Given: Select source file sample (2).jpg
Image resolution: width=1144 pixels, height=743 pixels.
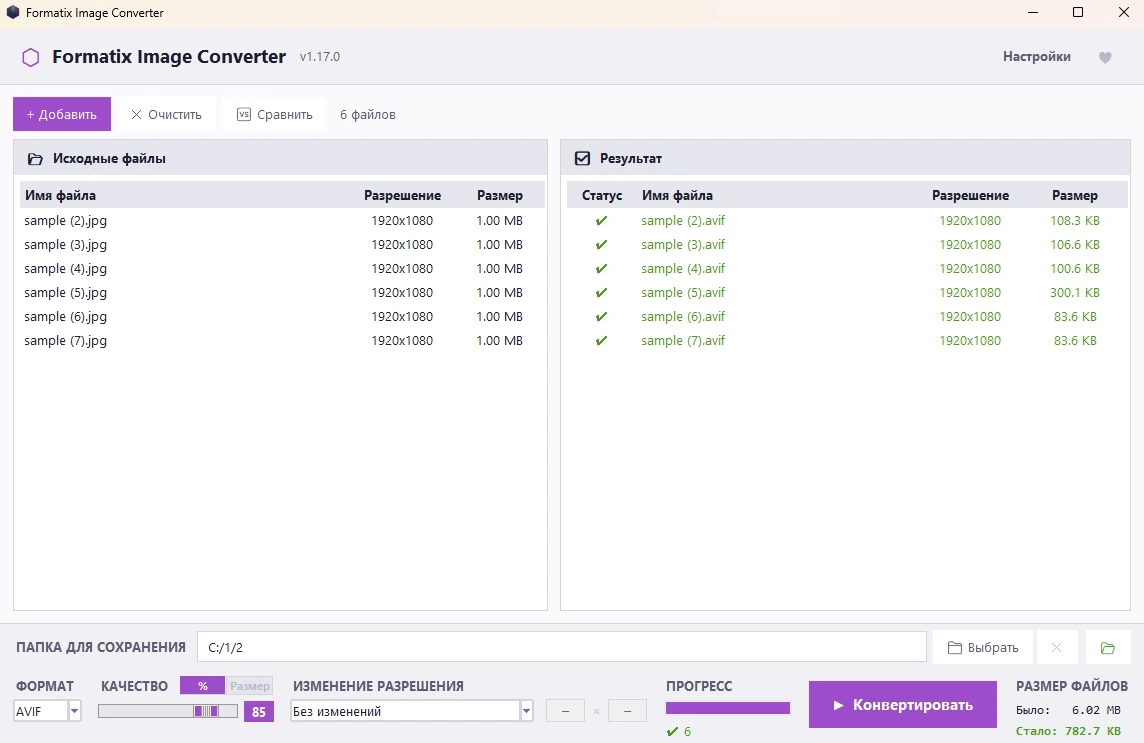Looking at the screenshot, I should (x=282, y=220).
